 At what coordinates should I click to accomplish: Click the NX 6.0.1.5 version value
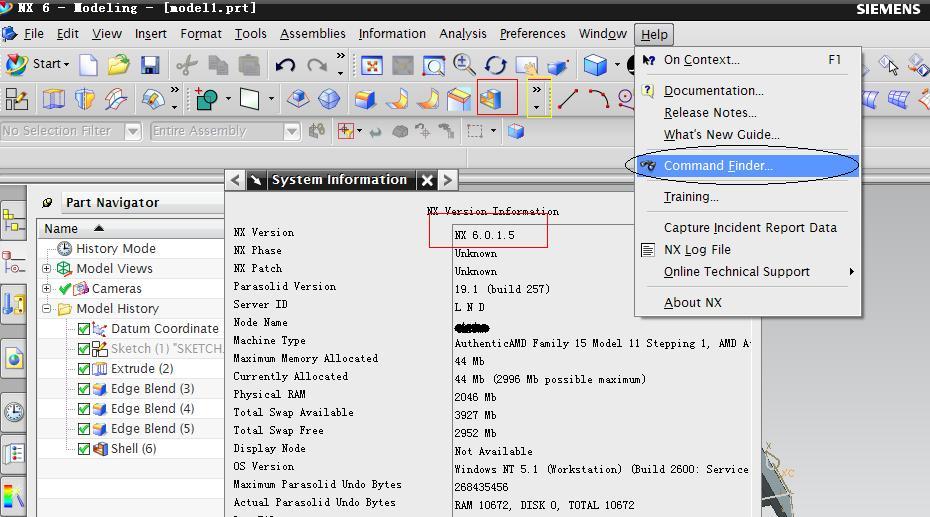(485, 235)
